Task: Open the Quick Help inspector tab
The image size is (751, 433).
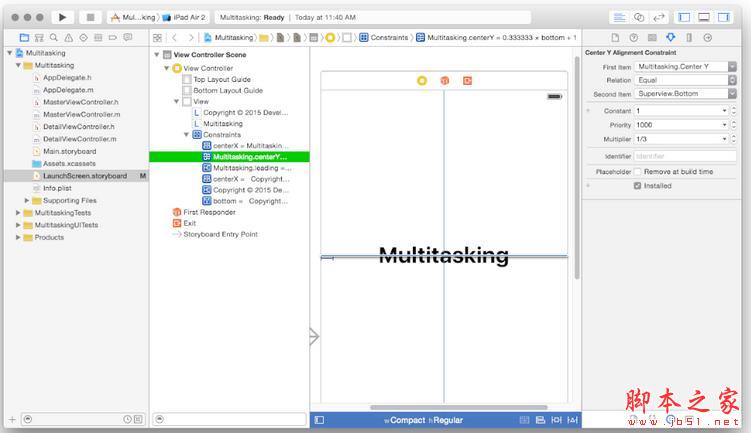Action: pos(634,37)
